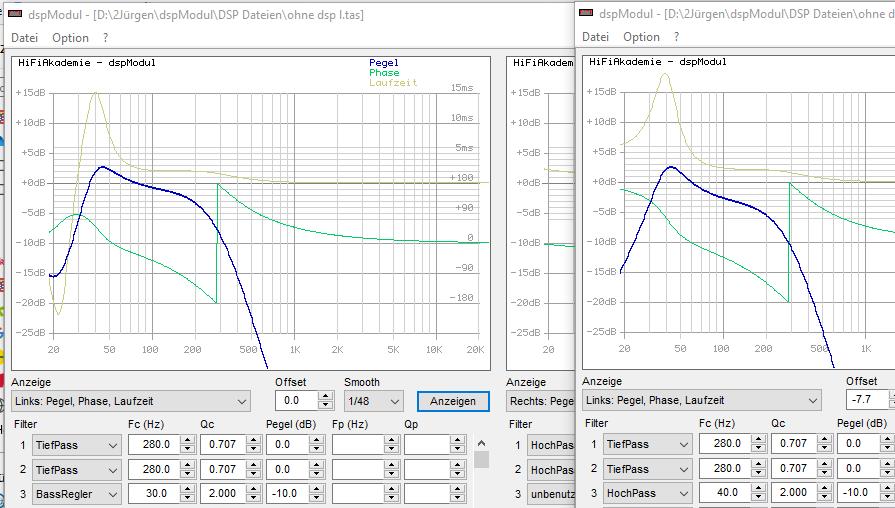Image resolution: width=895 pixels, height=508 pixels.
Task: Open the ? help menu in the ohne dsp l.tas window
Action: point(106,38)
